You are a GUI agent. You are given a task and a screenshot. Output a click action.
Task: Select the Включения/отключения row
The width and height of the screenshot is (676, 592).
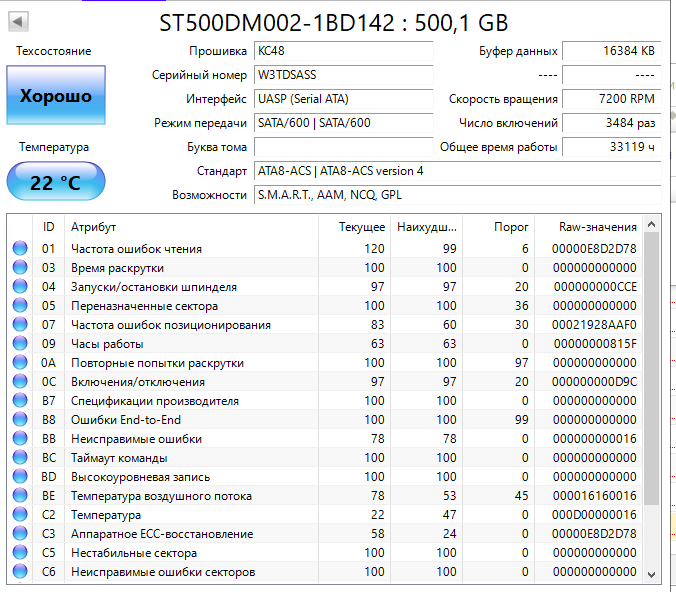click(325, 381)
